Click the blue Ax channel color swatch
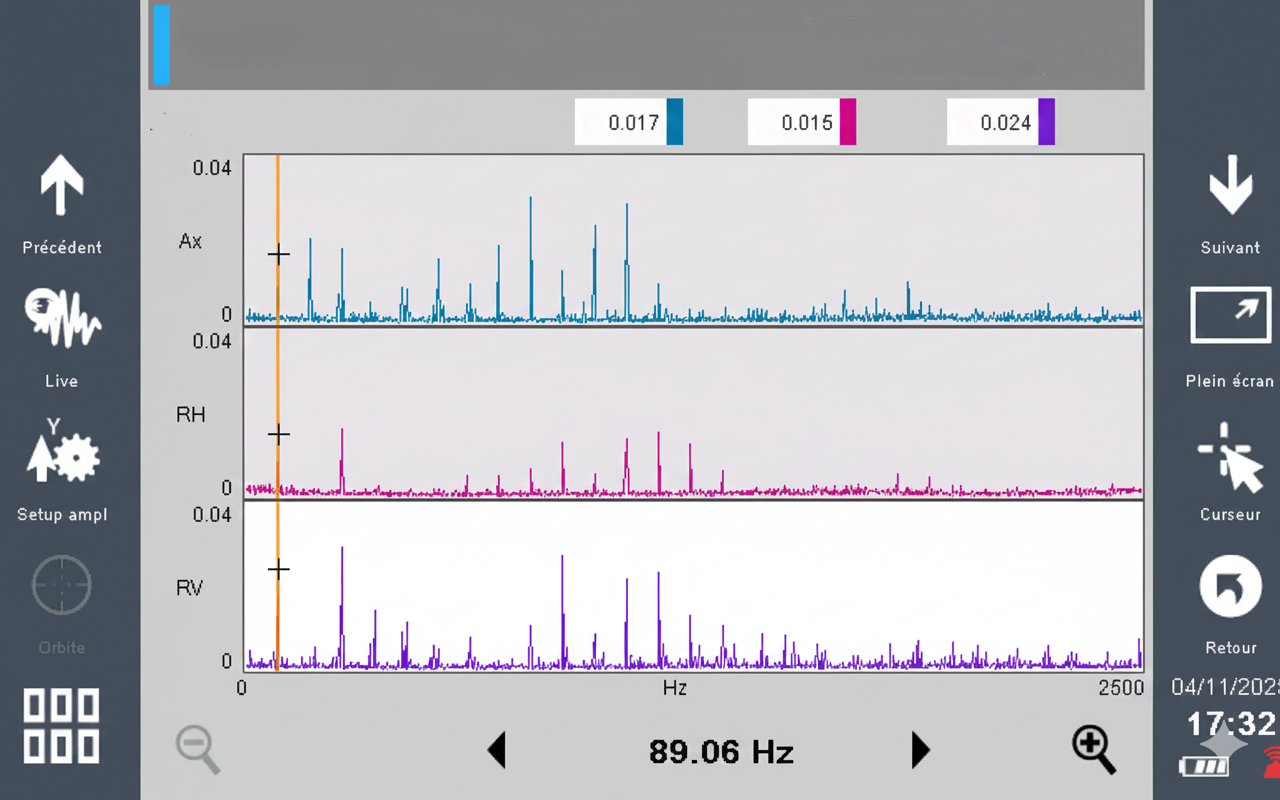This screenshot has height=800, width=1280. [675, 122]
